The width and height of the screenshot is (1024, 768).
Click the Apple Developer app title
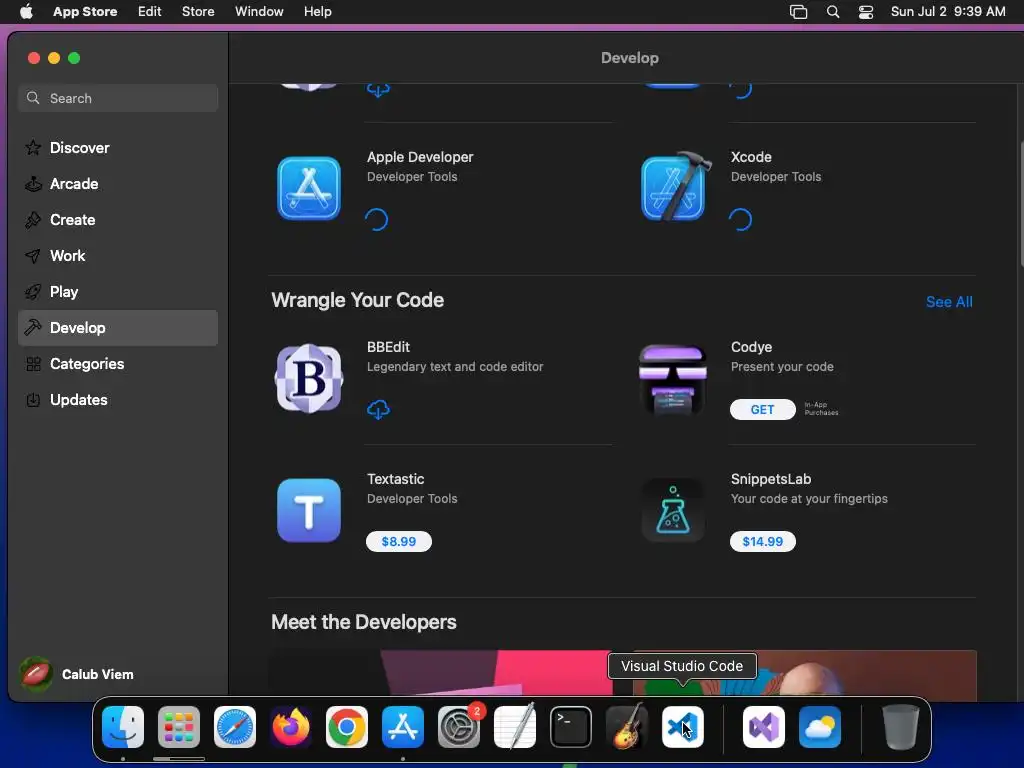point(420,157)
